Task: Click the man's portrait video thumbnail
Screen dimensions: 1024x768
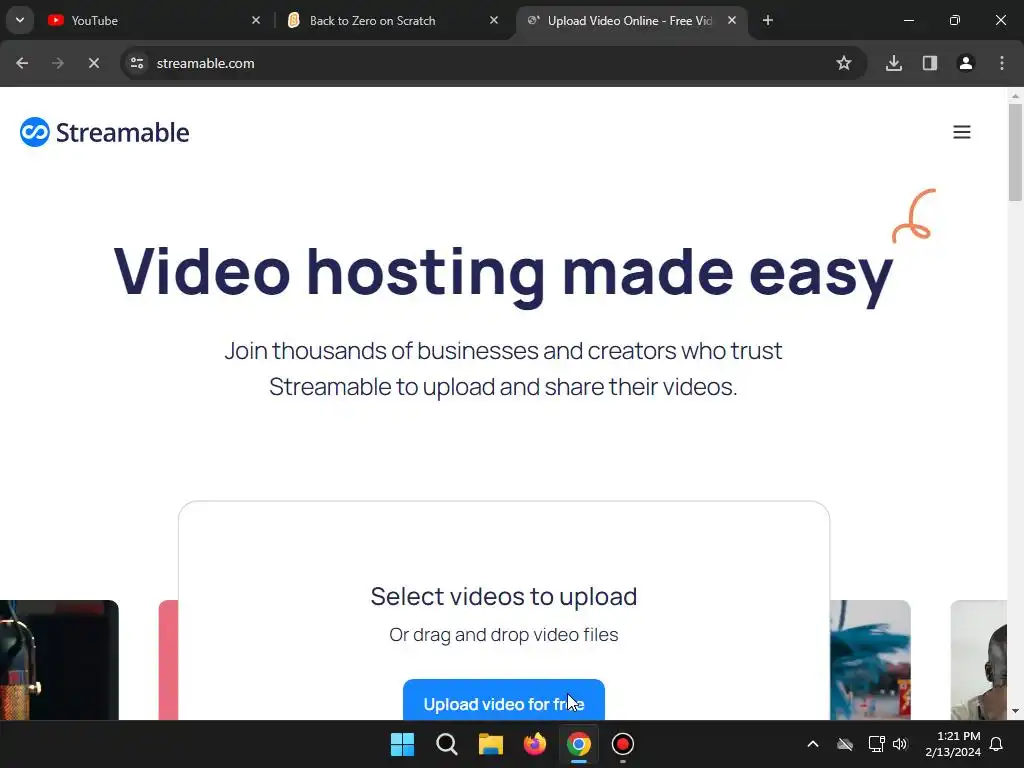Action: pyautogui.click(x=978, y=660)
